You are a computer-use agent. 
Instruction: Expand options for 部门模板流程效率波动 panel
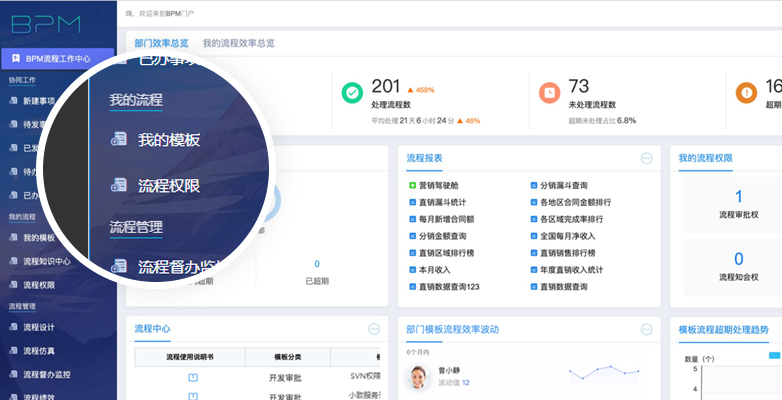pyautogui.click(x=646, y=329)
